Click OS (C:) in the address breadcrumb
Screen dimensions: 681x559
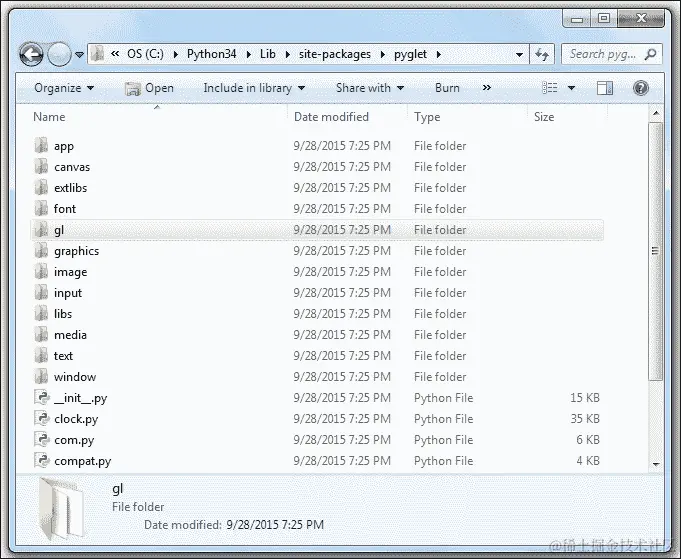[145, 54]
